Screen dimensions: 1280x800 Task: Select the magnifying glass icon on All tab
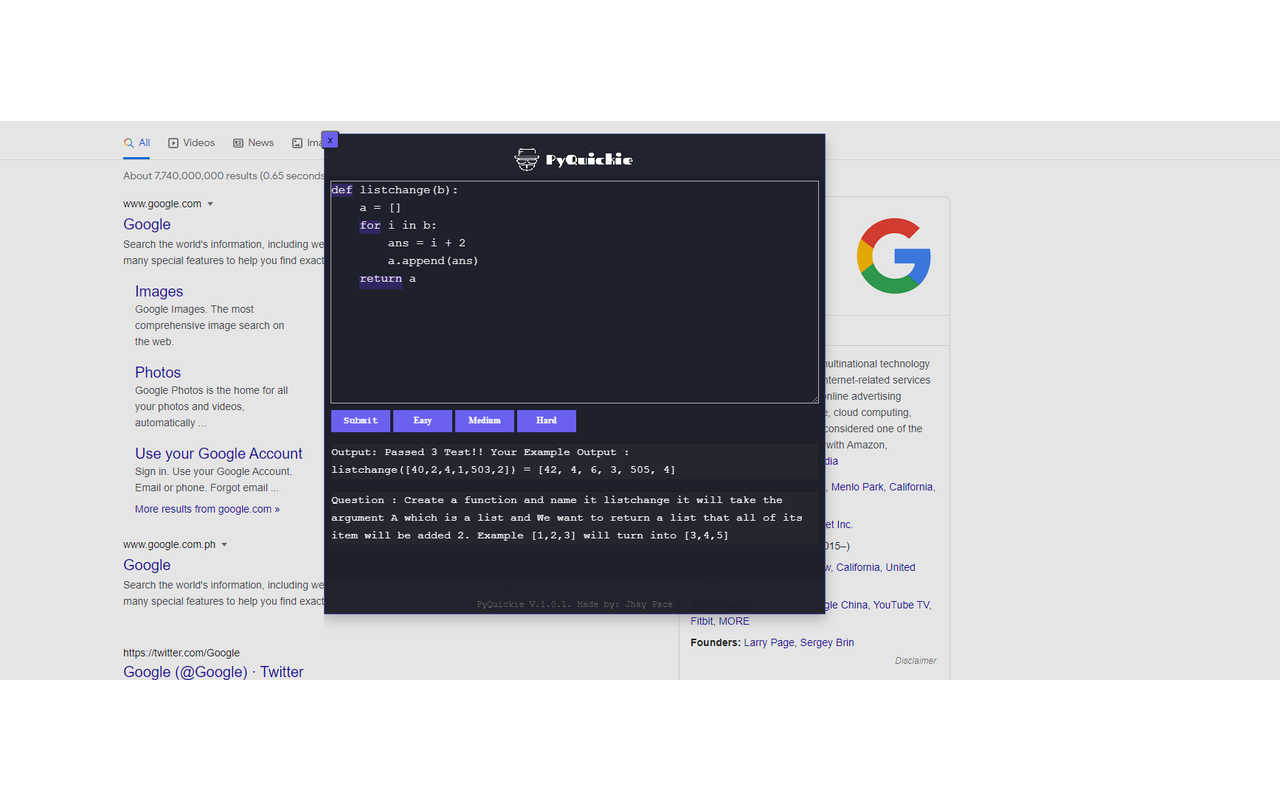[127, 142]
